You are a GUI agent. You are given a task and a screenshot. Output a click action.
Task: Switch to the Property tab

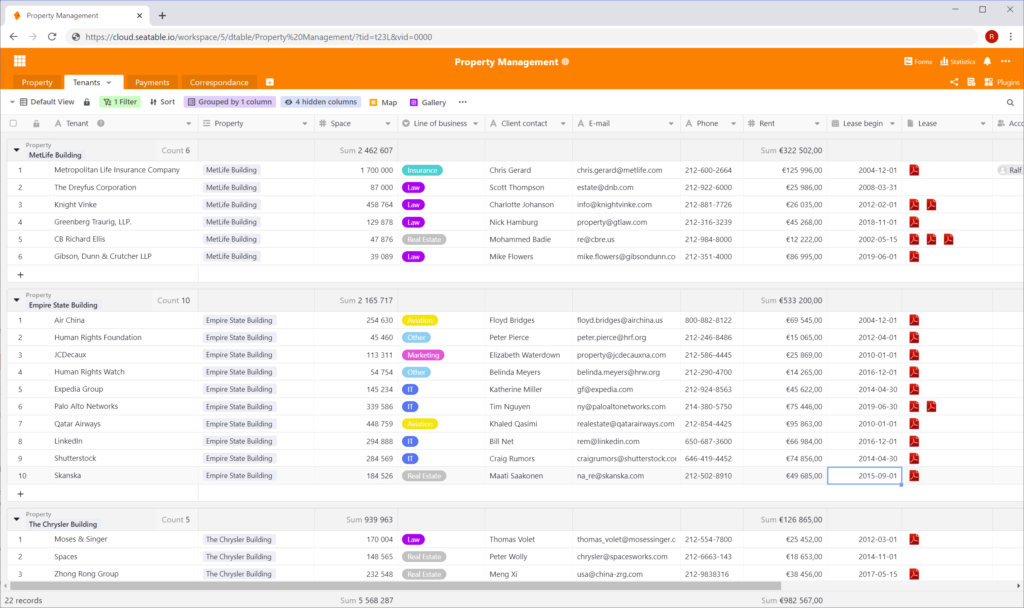[x=37, y=82]
